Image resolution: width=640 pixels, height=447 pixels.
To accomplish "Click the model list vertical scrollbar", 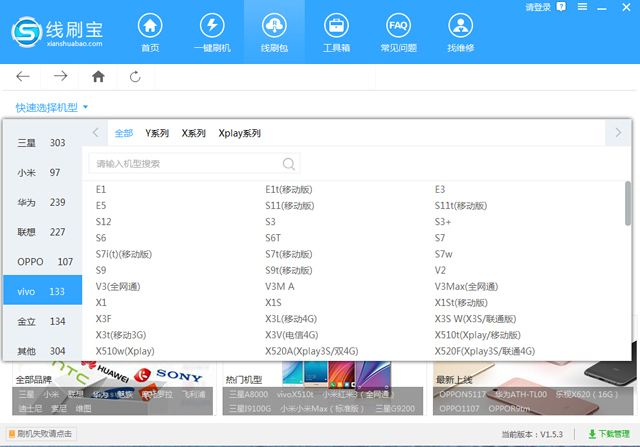I will (x=628, y=203).
